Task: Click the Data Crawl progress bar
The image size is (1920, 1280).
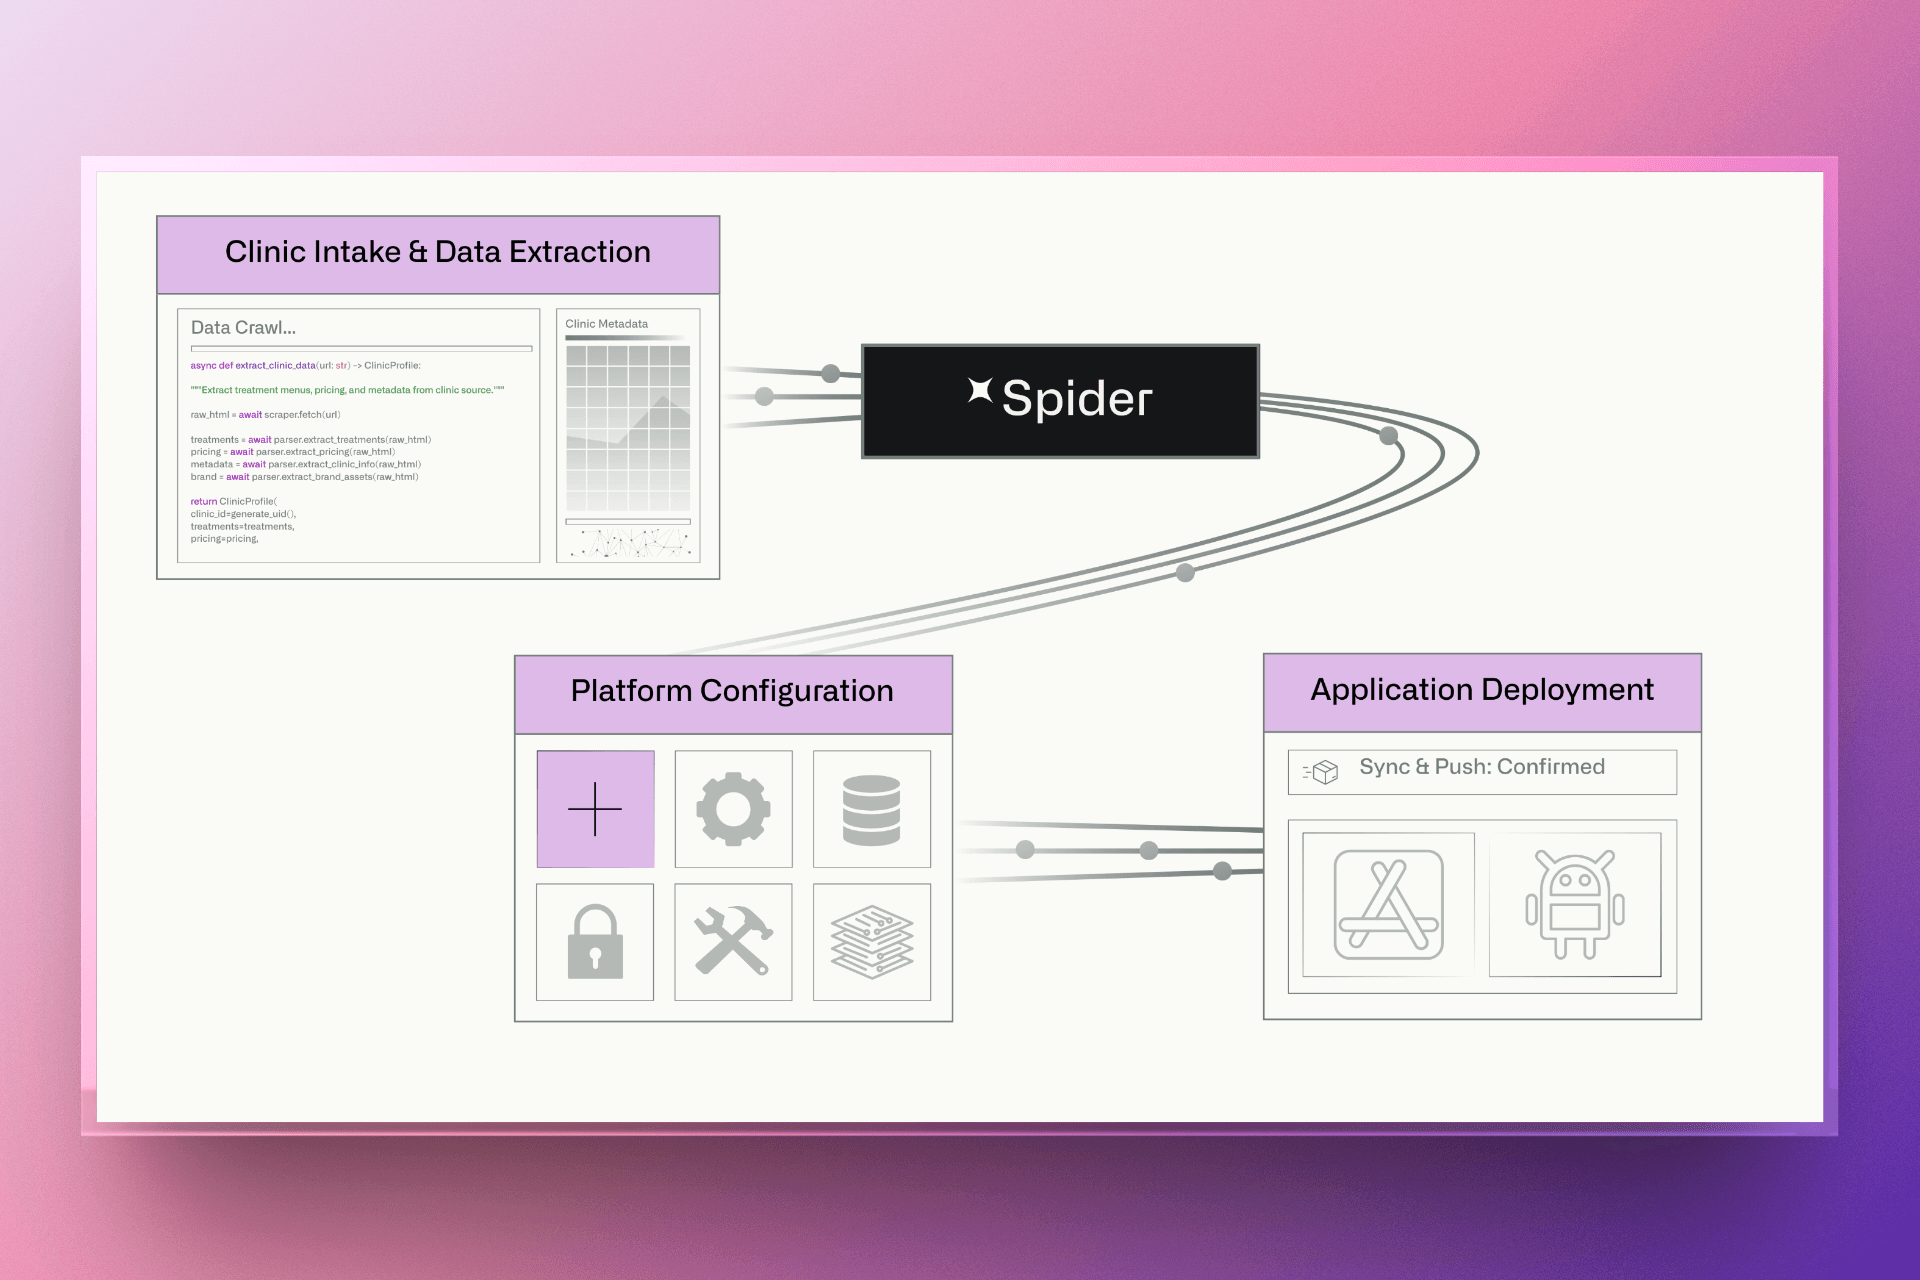Action: click(361, 348)
